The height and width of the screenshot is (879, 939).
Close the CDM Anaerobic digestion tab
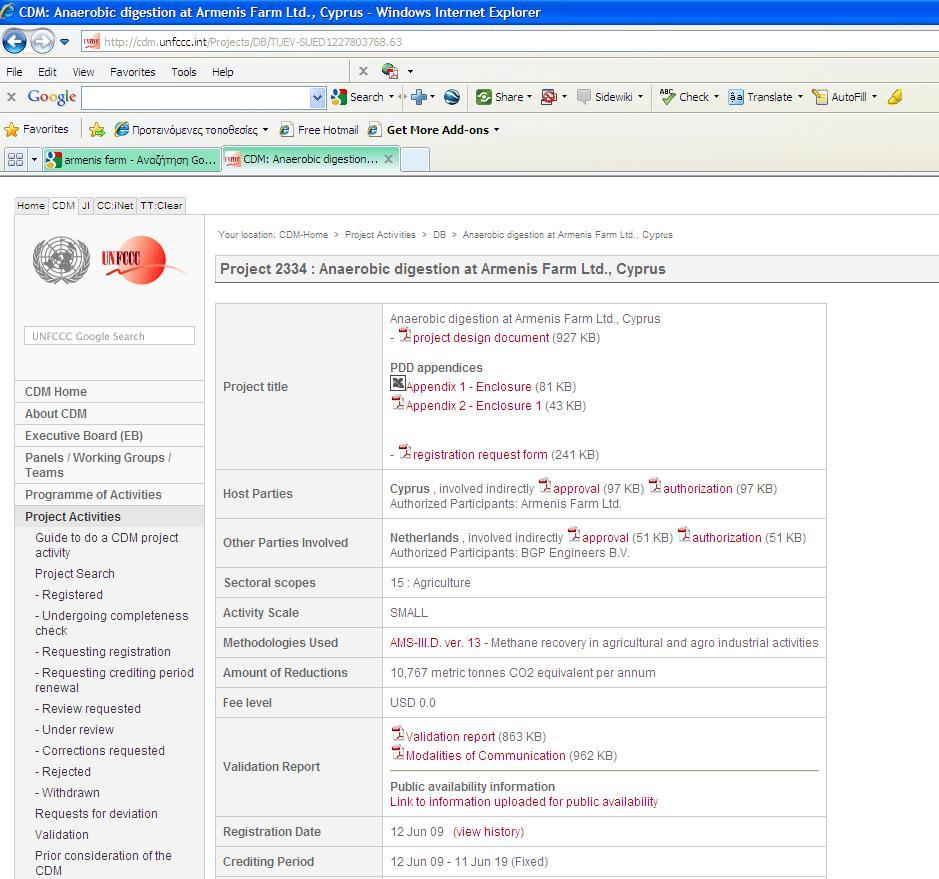point(389,159)
